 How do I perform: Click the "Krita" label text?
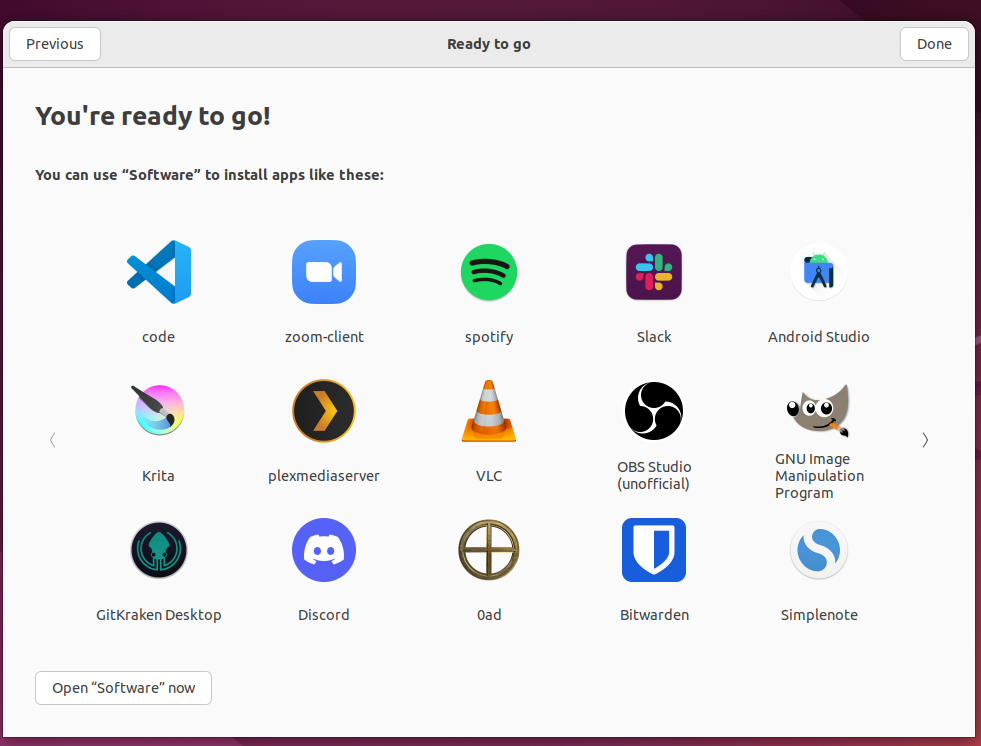click(158, 476)
